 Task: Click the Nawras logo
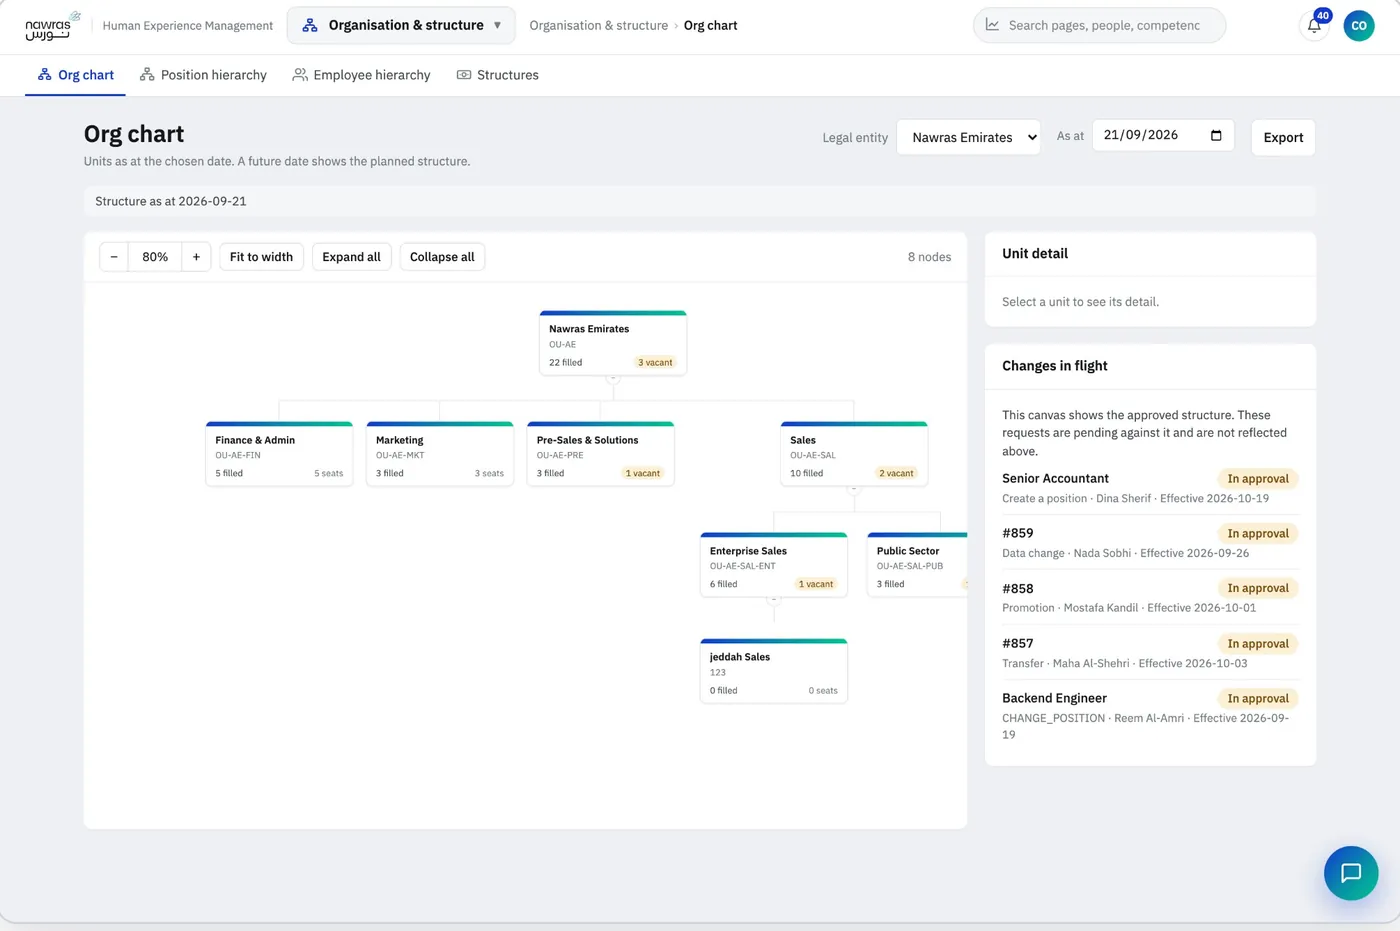click(x=53, y=26)
